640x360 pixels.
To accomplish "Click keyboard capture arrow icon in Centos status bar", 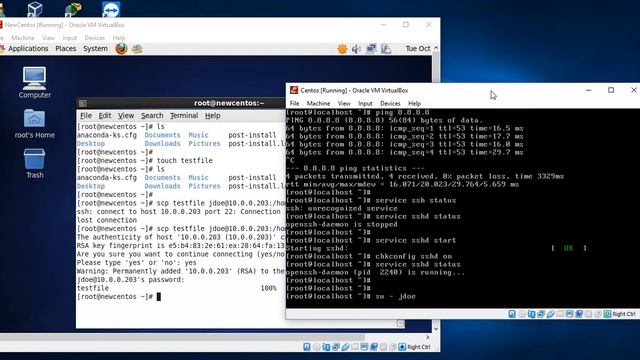I will (607, 314).
